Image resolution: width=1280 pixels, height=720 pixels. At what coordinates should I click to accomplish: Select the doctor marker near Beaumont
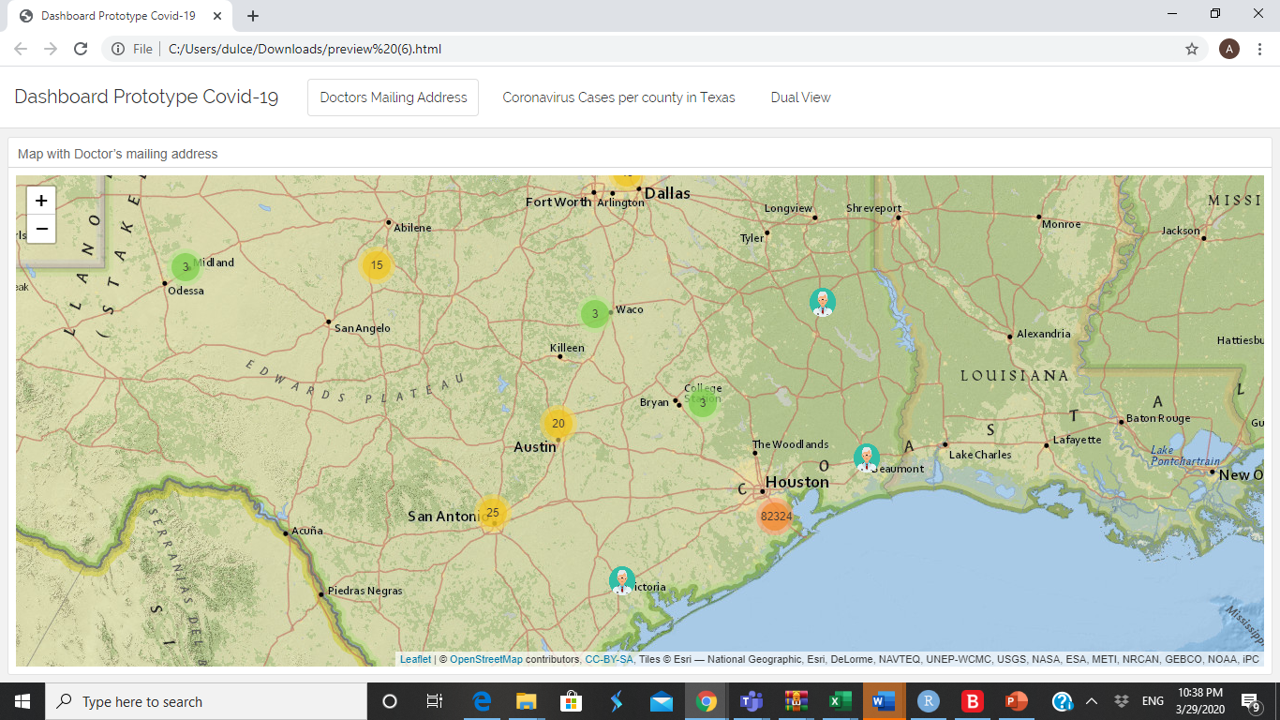pos(866,458)
